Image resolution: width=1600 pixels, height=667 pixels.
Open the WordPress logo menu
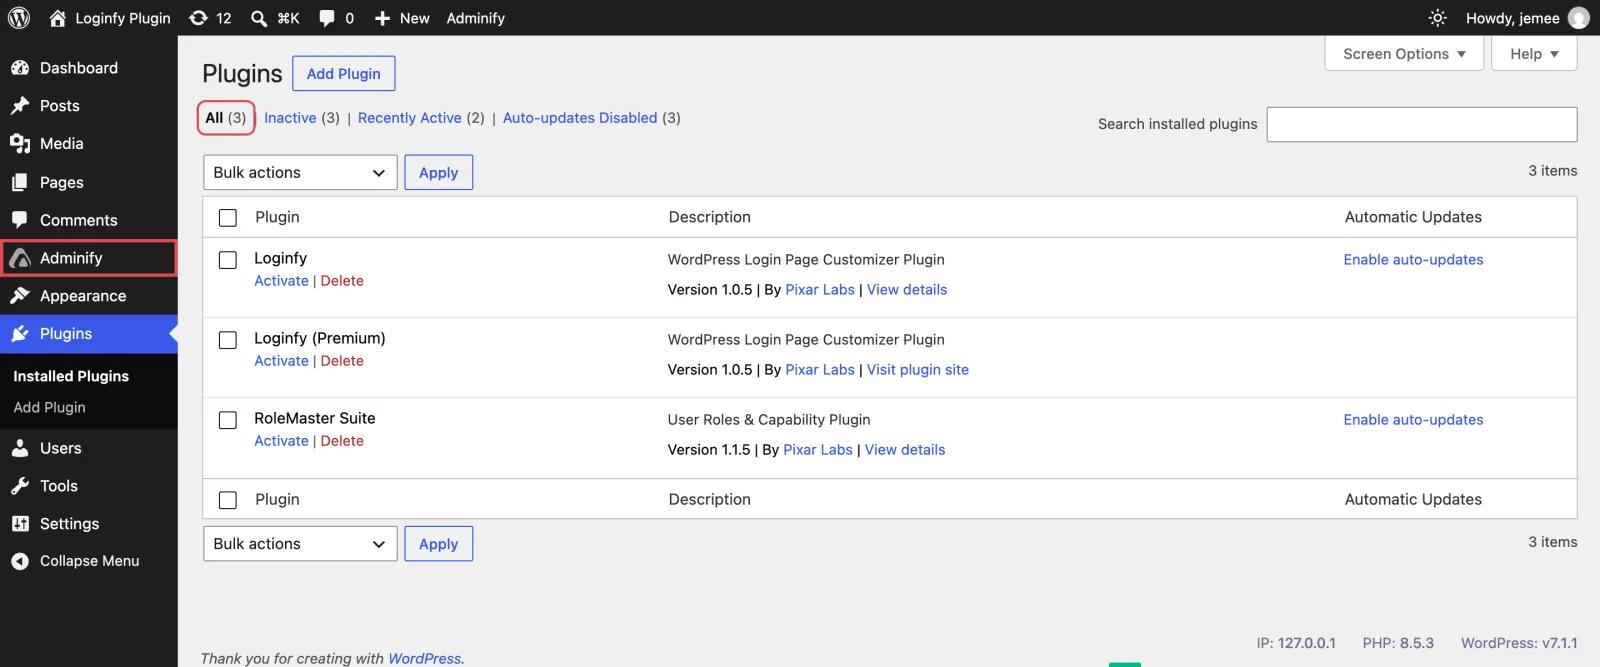[x=18, y=18]
